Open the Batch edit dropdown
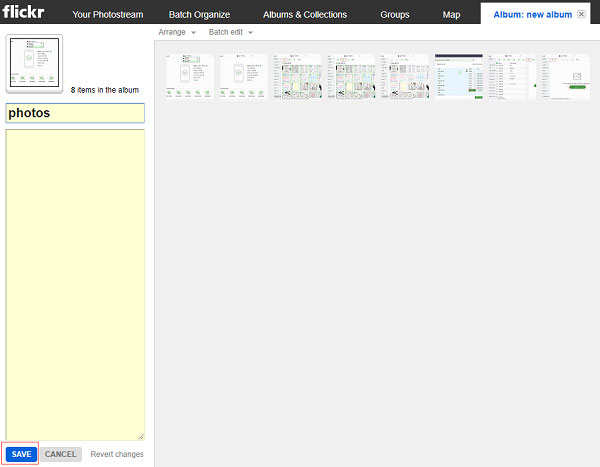600x467 pixels. [x=230, y=32]
